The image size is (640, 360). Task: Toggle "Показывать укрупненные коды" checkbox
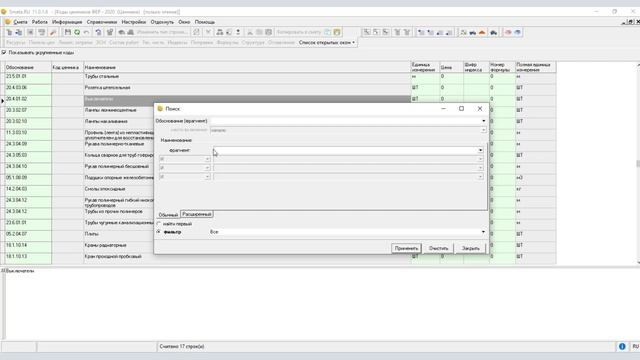click(x=4, y=53)
